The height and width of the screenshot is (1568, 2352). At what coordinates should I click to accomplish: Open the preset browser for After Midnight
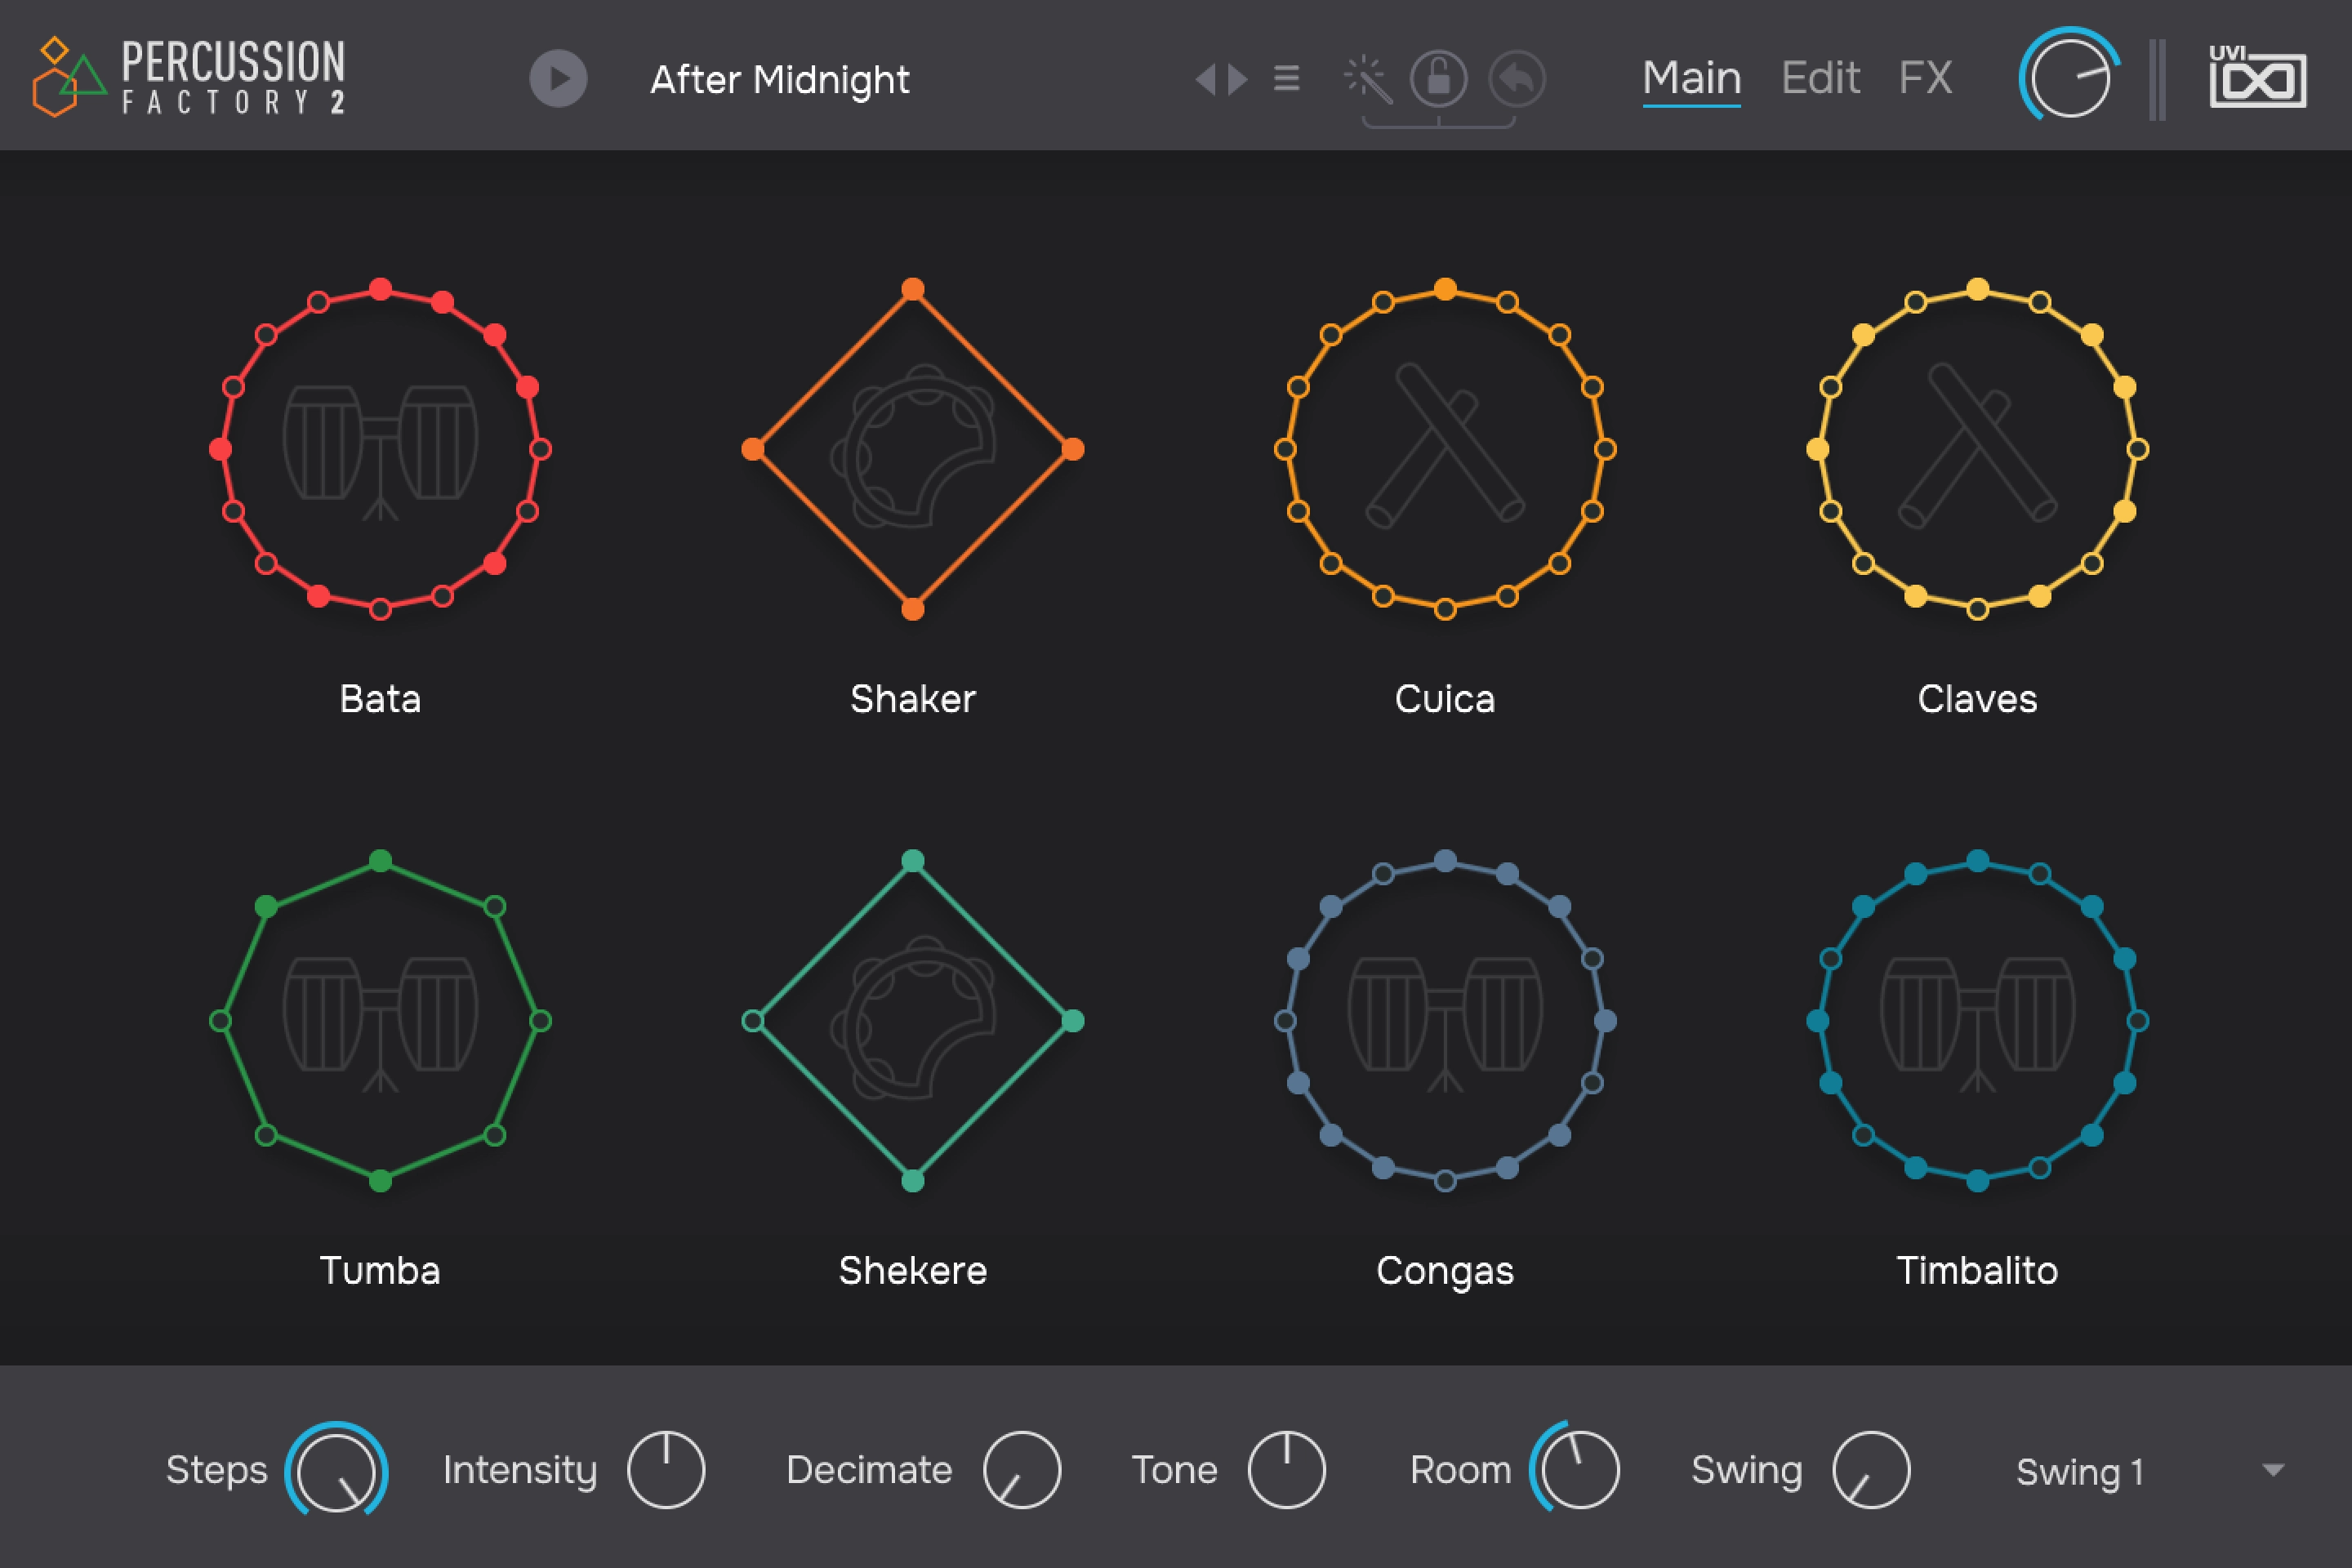pos(780,80)
